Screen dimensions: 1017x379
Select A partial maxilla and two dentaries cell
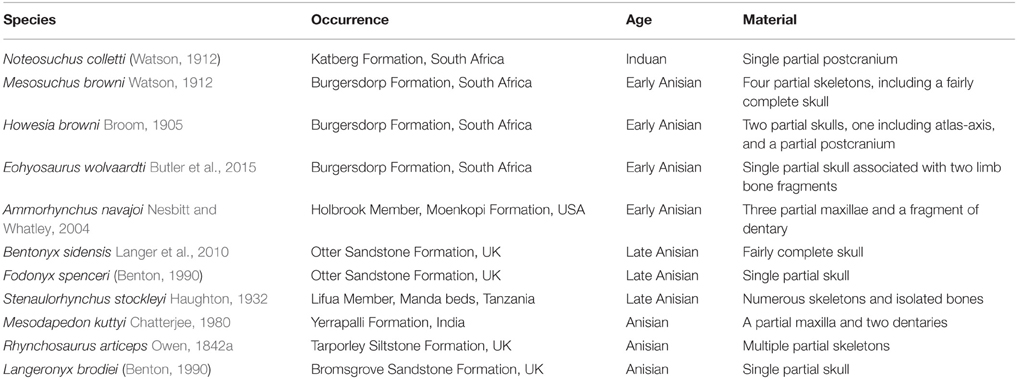click(x=844, y=323)
